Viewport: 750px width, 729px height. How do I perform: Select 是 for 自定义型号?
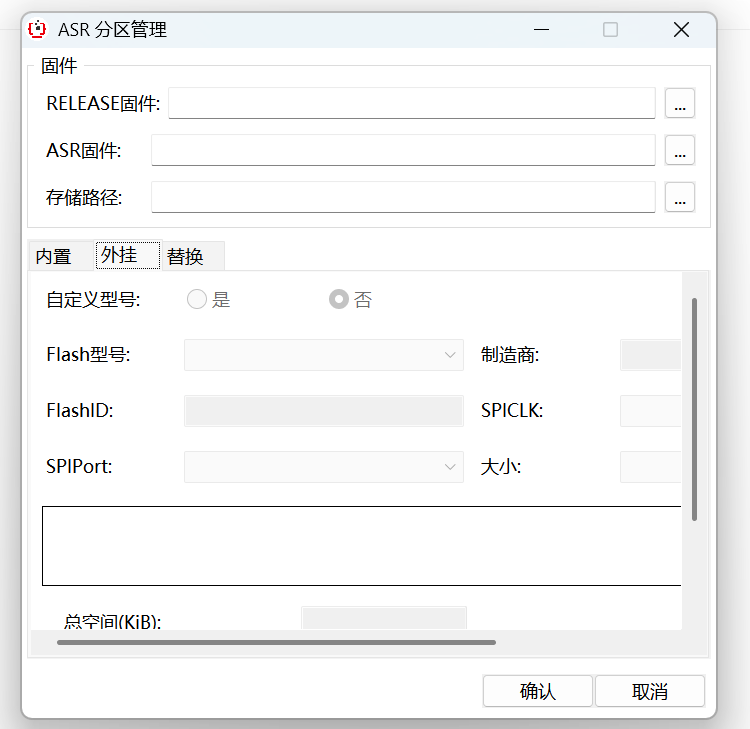point(197,299)
